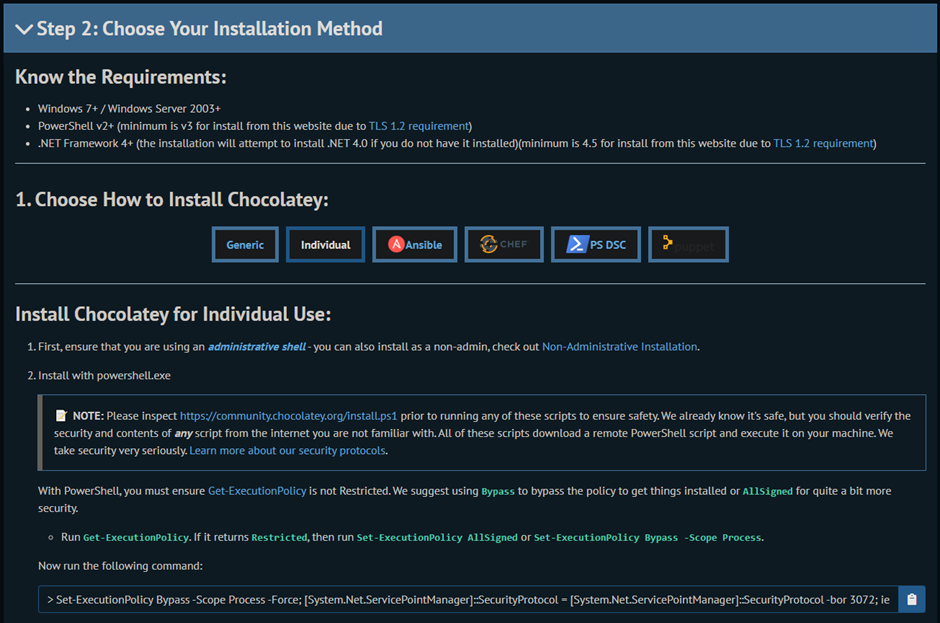Open Learn more about our security protocols
This screenshot has height=623, width=940.
[x=287, y=450]
